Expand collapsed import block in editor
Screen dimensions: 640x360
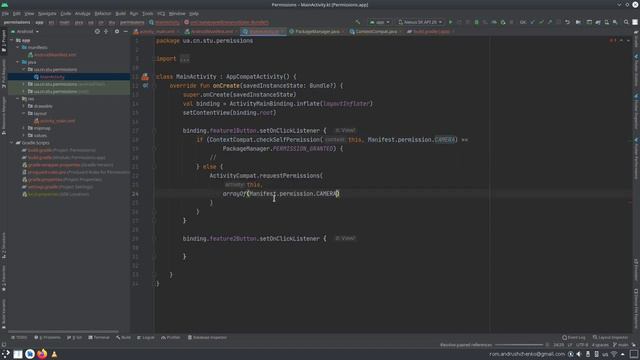pyautogui.click(x=184, y=59)
